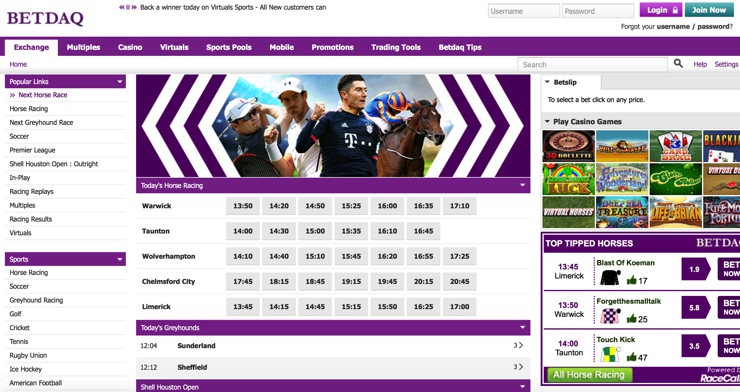This screenshot has height=392, width=740.
Task: Launch the 3 Card Brag game tile
Action: [675, 146]
